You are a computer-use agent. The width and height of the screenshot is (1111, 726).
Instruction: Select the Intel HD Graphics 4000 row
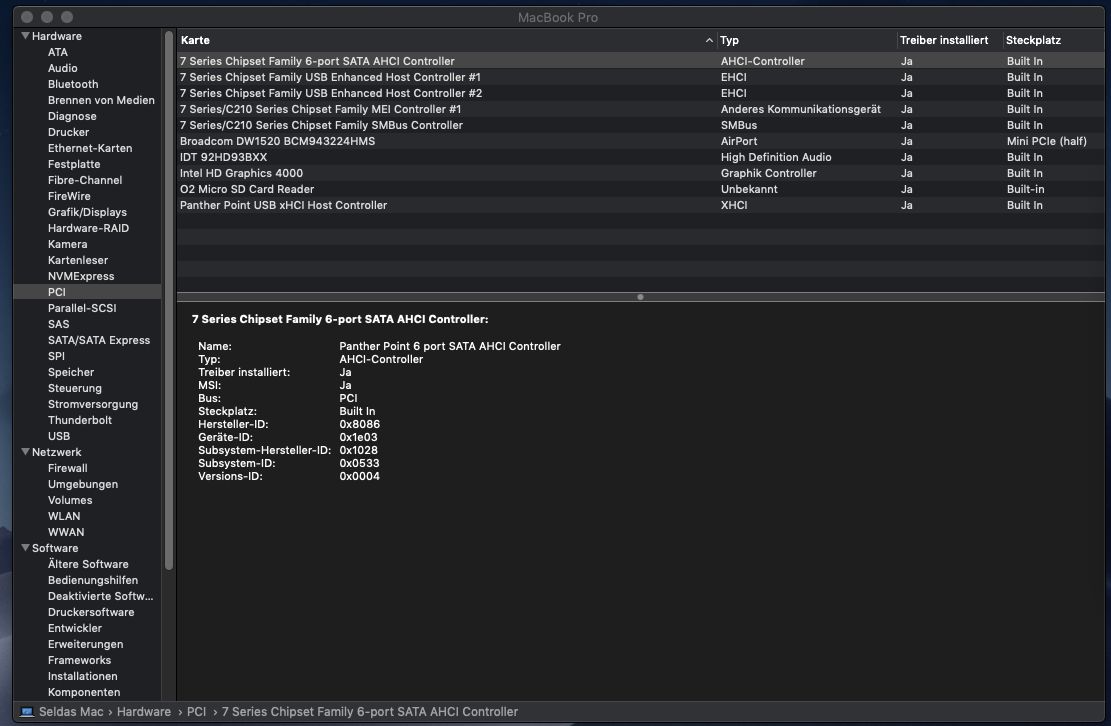241,173
